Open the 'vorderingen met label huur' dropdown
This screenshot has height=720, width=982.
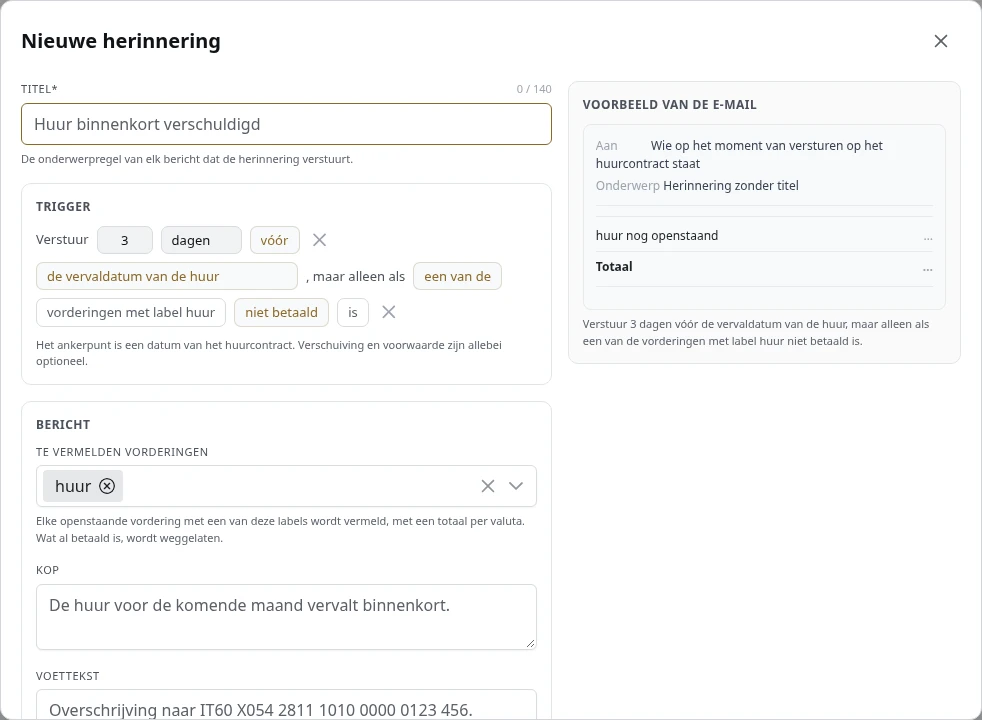(131, 312)
